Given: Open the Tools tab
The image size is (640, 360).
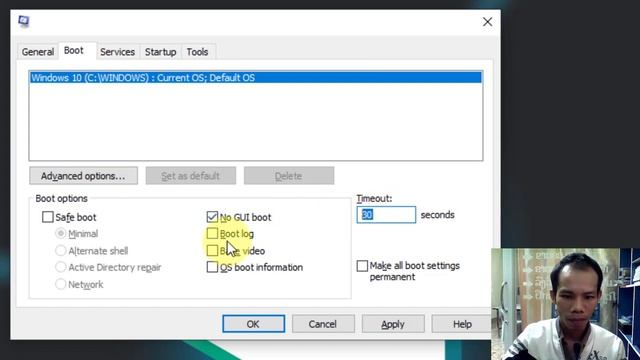Looking at the screenshot, I should [198, 52].
